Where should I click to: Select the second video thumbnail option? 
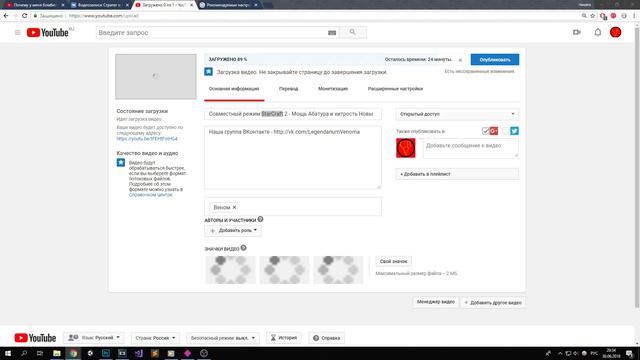(x=284, y=269)
